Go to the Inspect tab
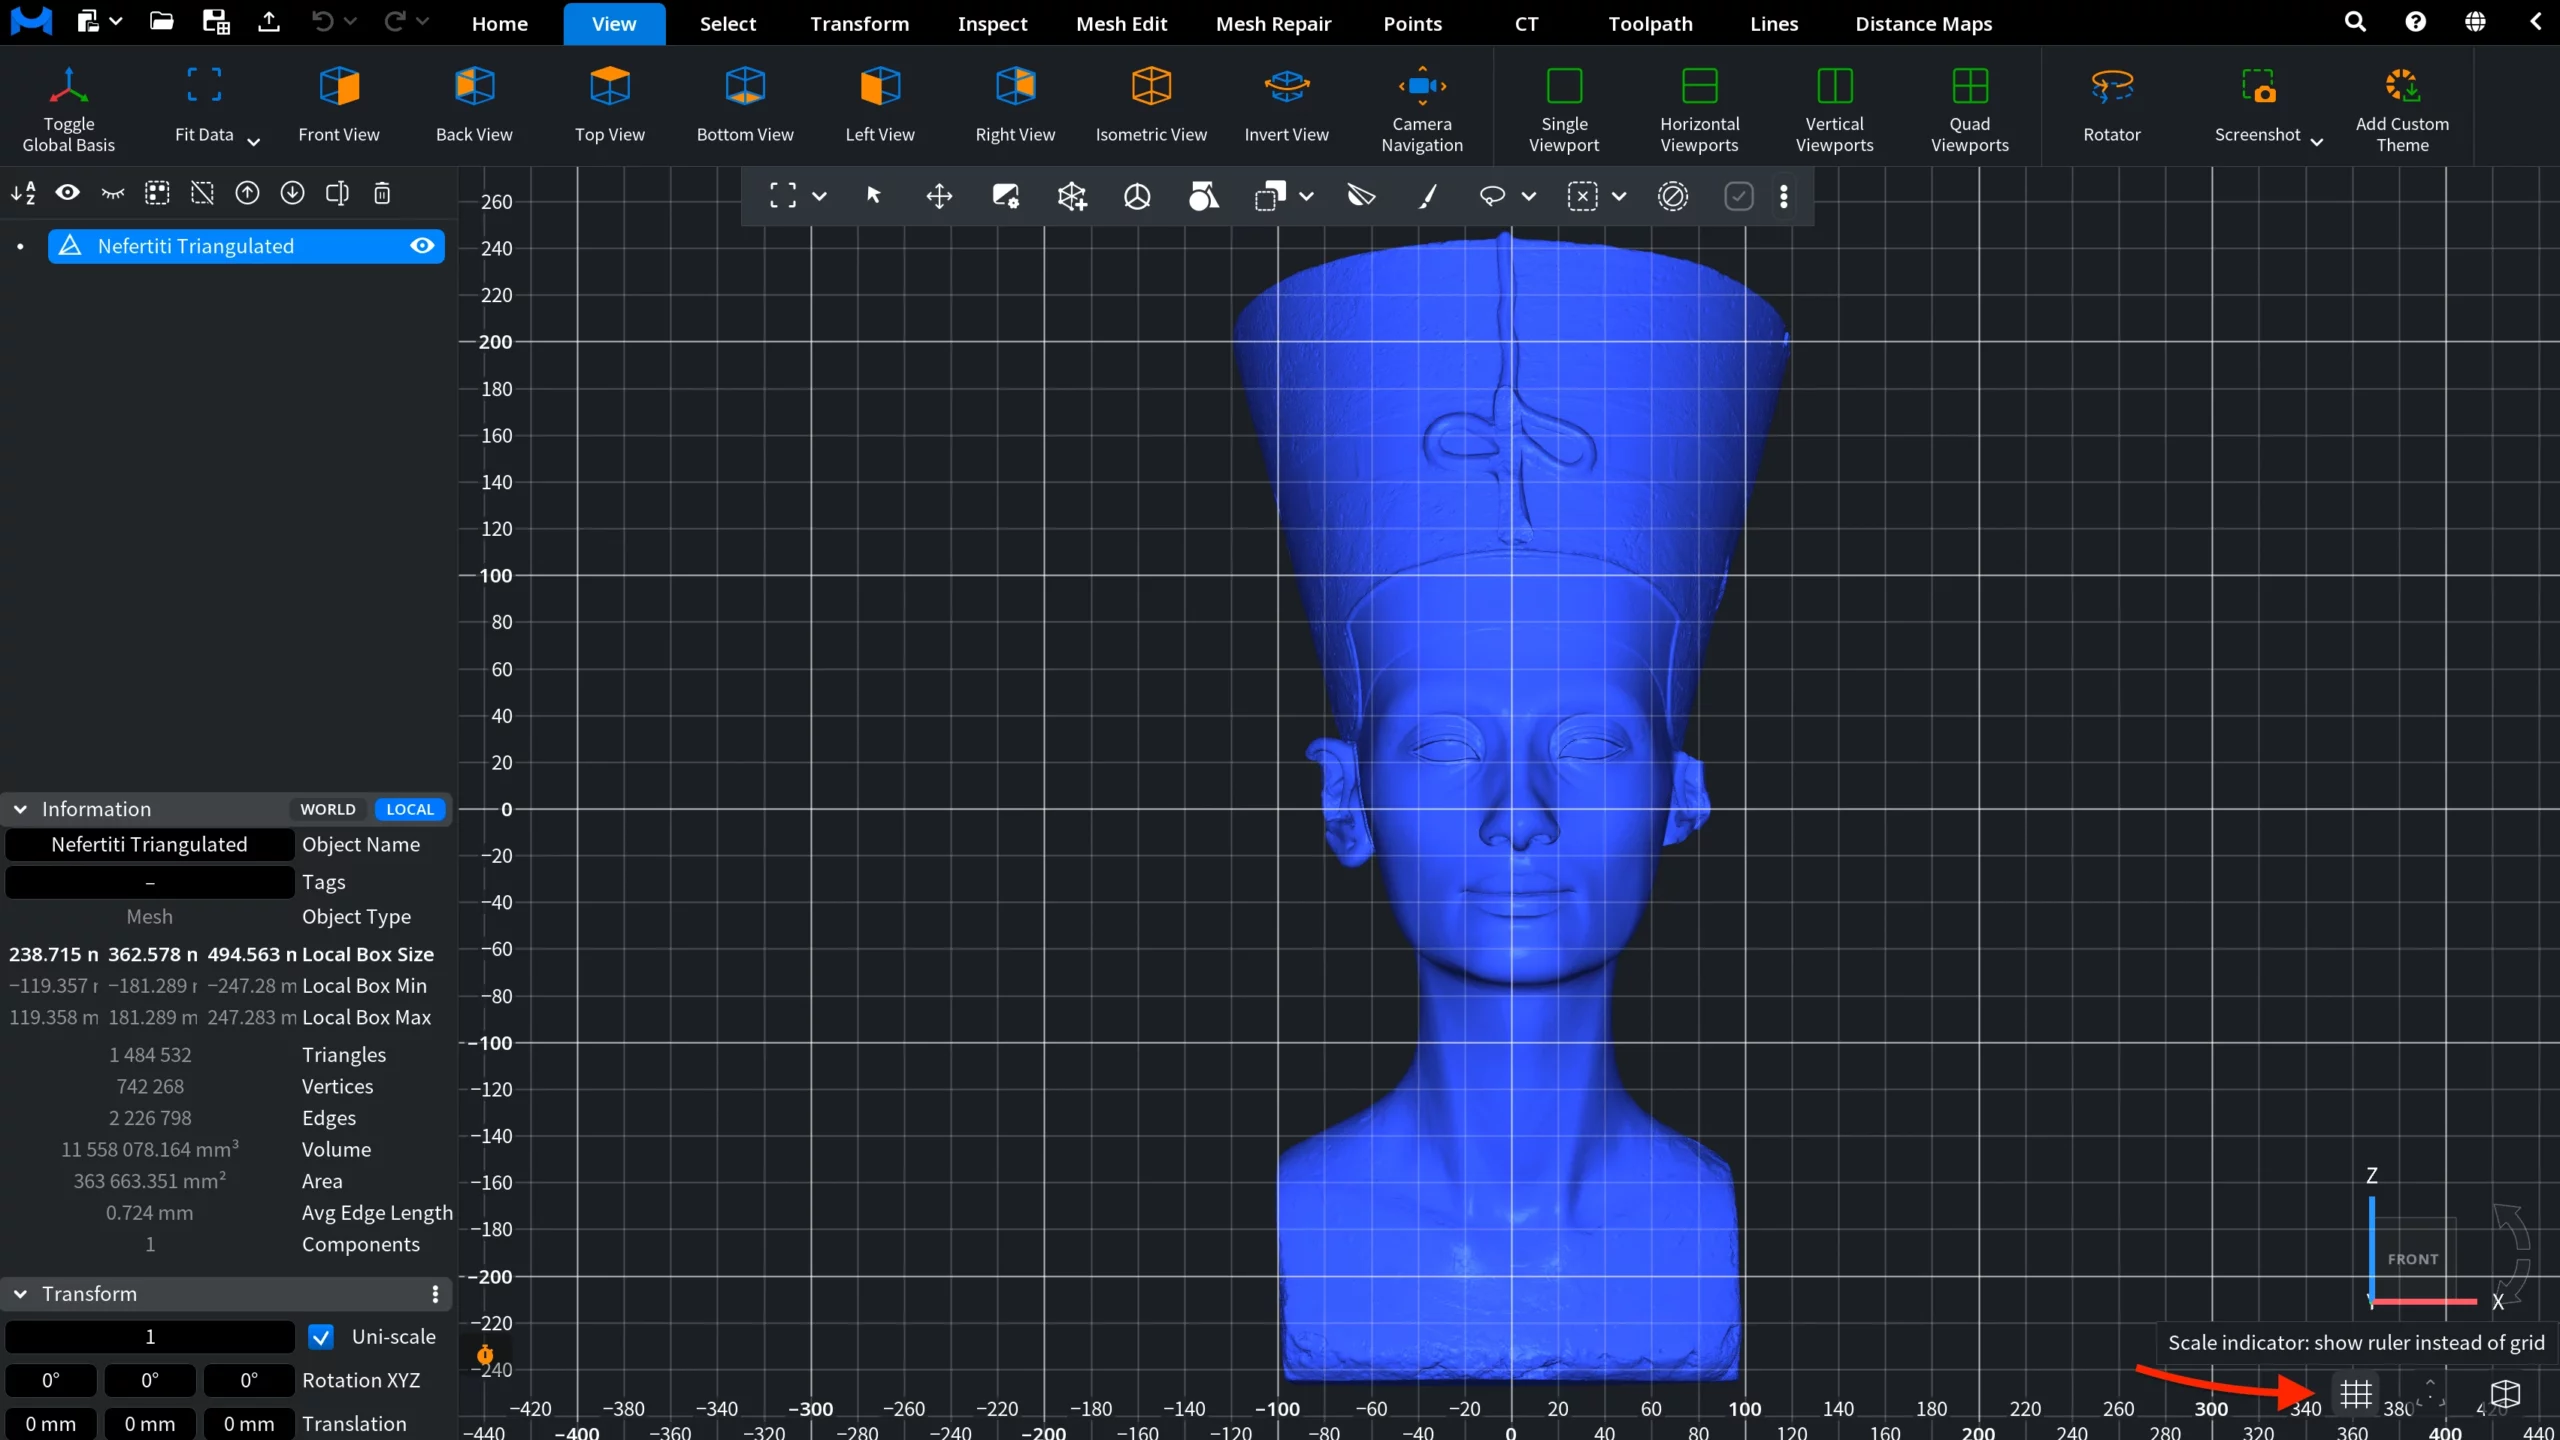This screenshot has width=2560, height=1440. point(992,23)
